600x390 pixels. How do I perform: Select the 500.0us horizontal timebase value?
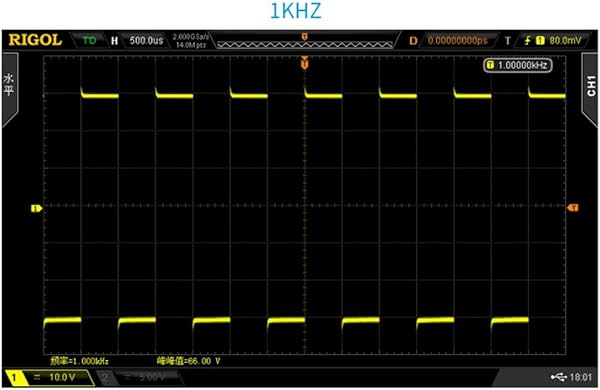(146, 41)
